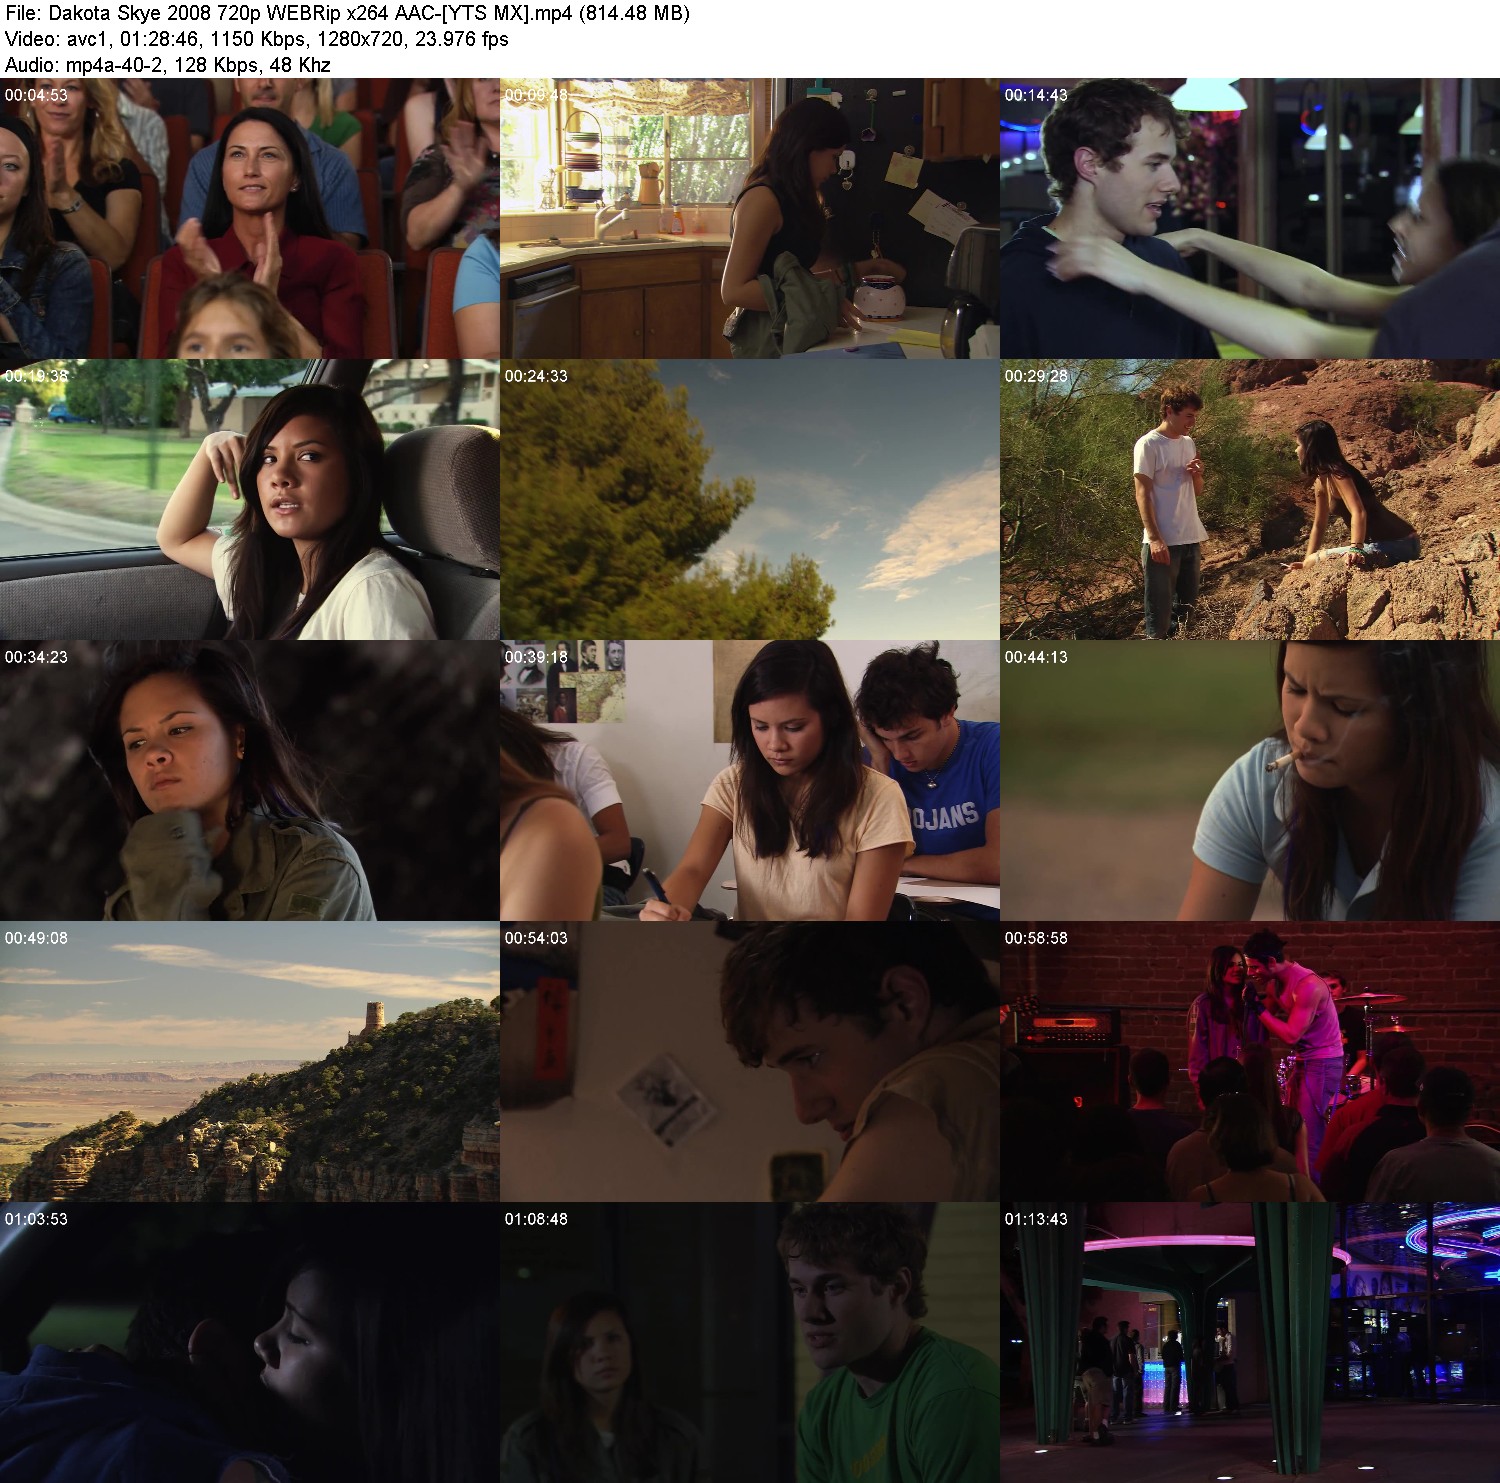
Task: Click the 01:08:48 timestamp label
Action: 536,1219
